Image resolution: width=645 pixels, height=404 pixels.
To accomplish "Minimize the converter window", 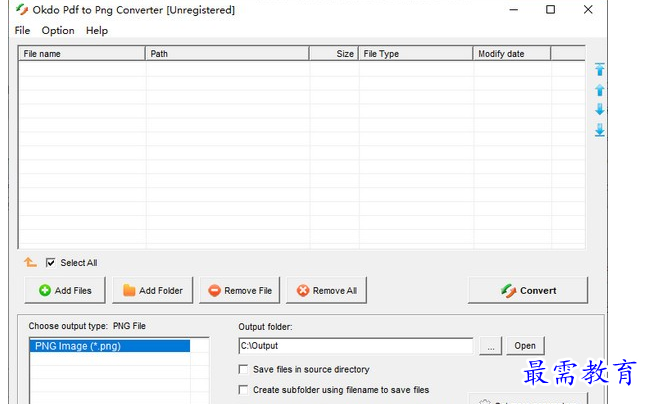I will [x=514, y=9].
